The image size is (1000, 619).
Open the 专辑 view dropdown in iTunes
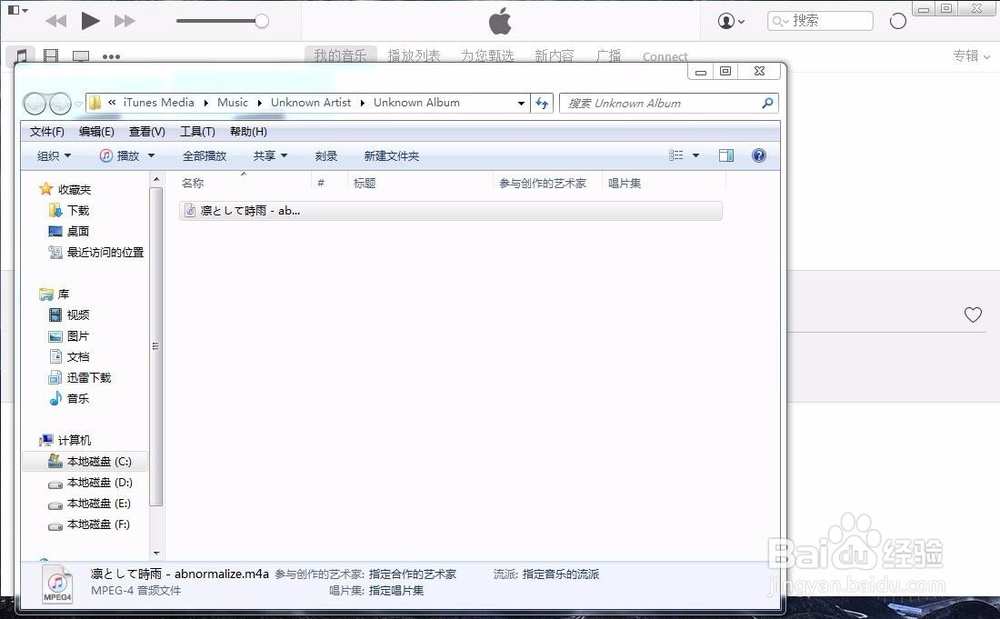[971, 56]
